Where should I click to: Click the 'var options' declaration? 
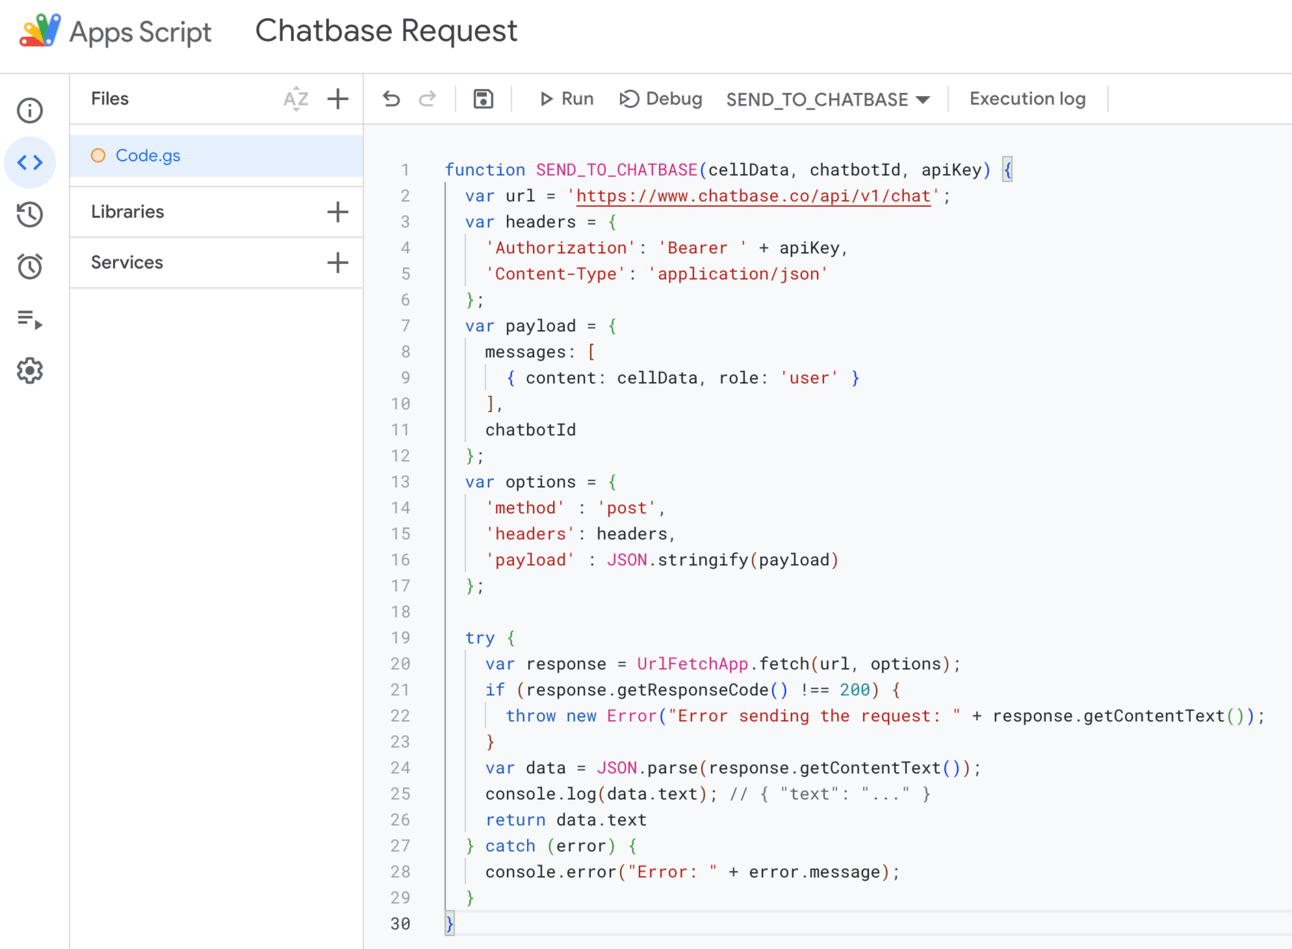(x=540, y=482)
